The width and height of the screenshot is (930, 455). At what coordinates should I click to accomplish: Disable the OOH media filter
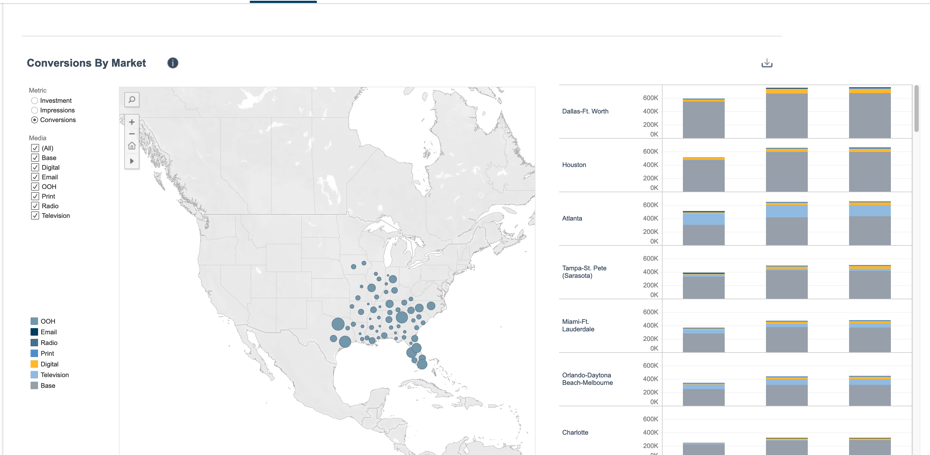35,187
